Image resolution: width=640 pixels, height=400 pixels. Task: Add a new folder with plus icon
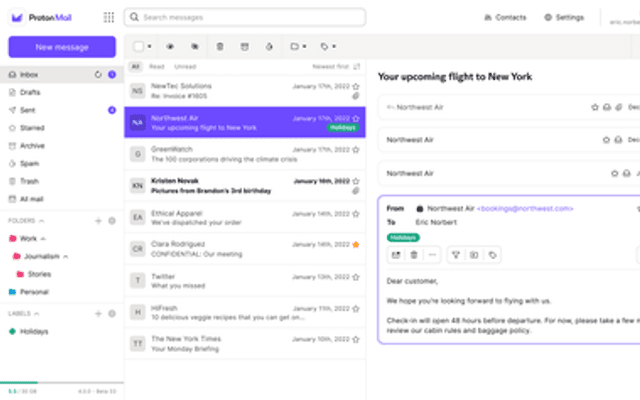(98, 221)
